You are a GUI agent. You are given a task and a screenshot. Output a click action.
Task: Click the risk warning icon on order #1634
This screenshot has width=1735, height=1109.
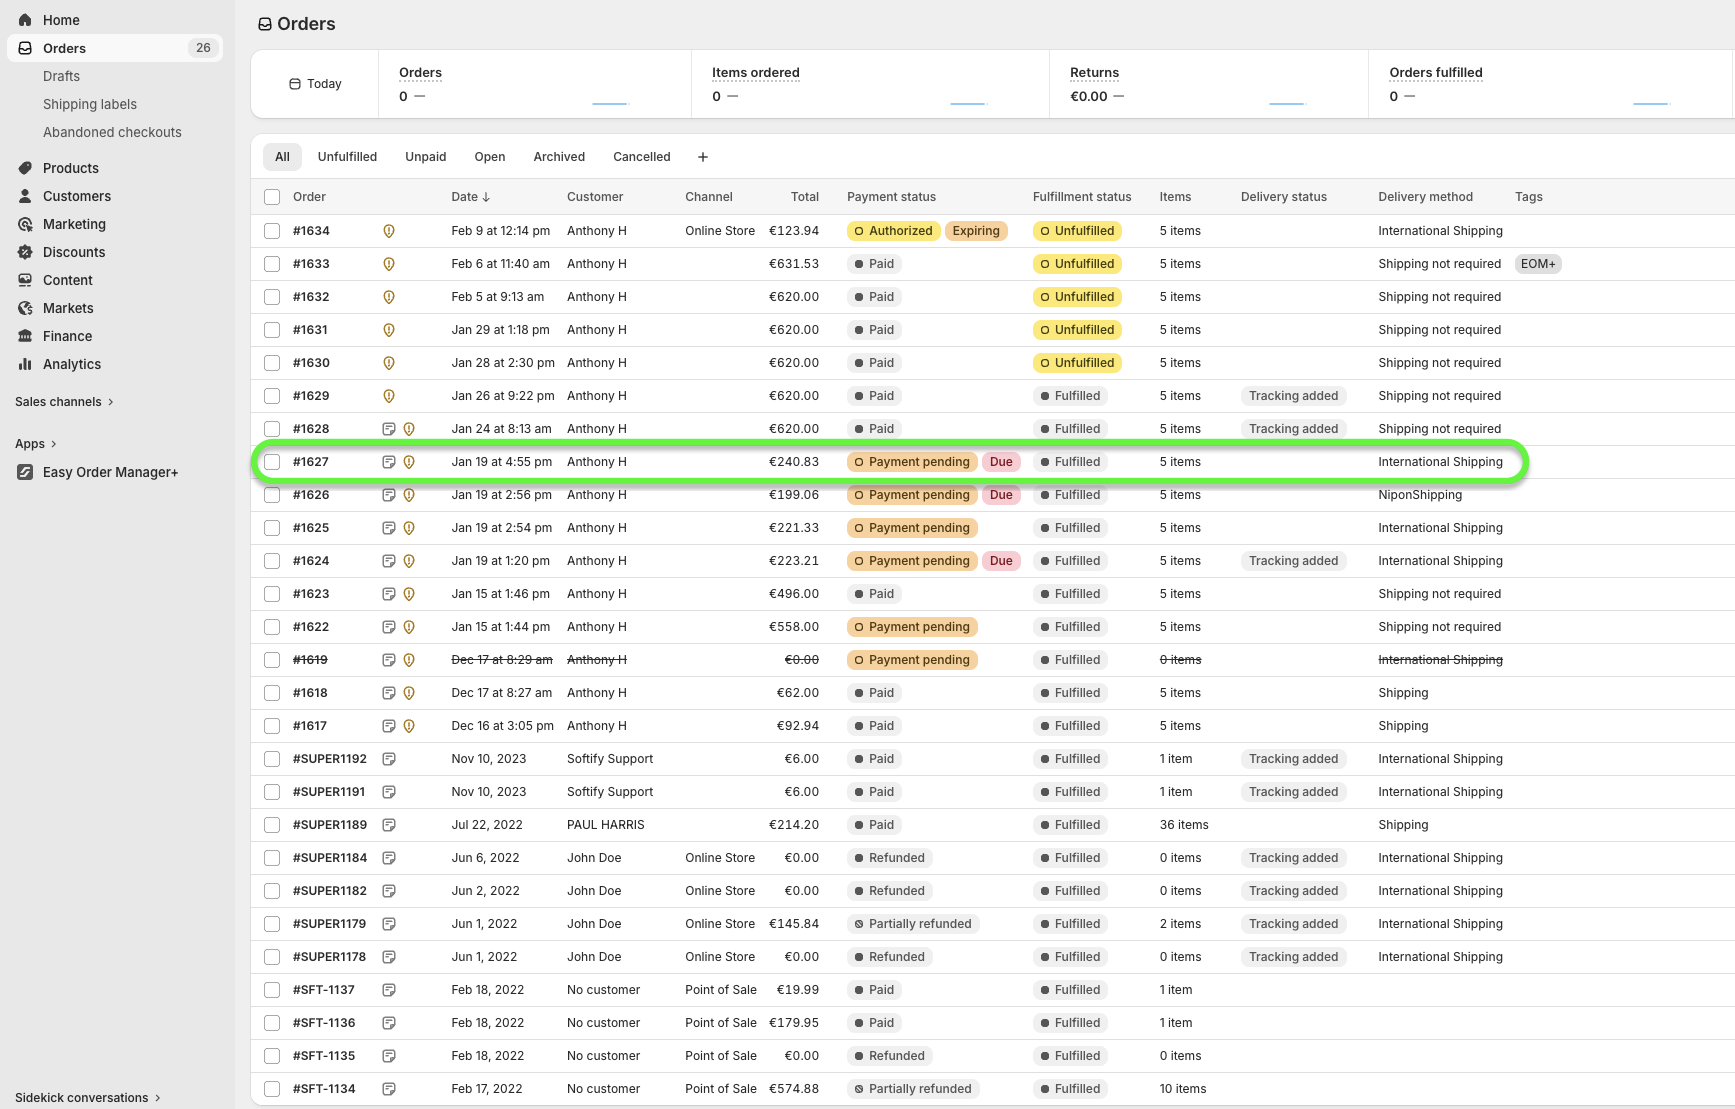[389, 231]
